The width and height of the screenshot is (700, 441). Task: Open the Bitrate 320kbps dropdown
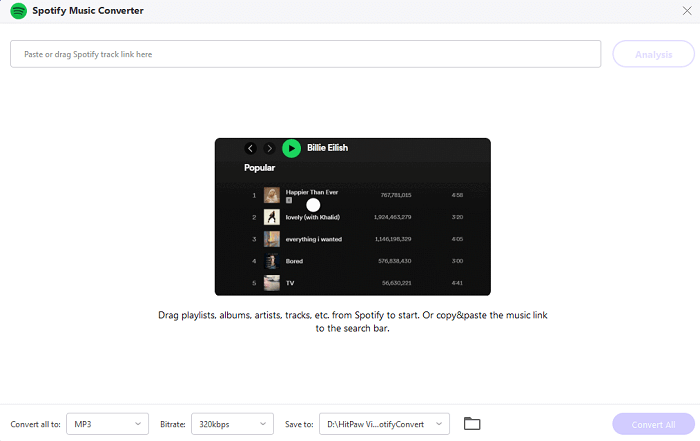click(232, 424)
